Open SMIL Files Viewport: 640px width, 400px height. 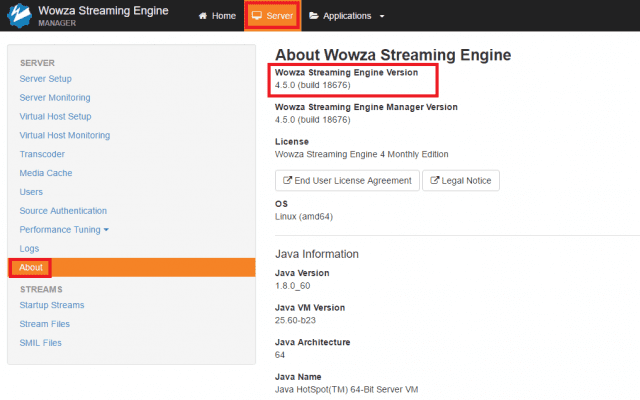(40, 342)
